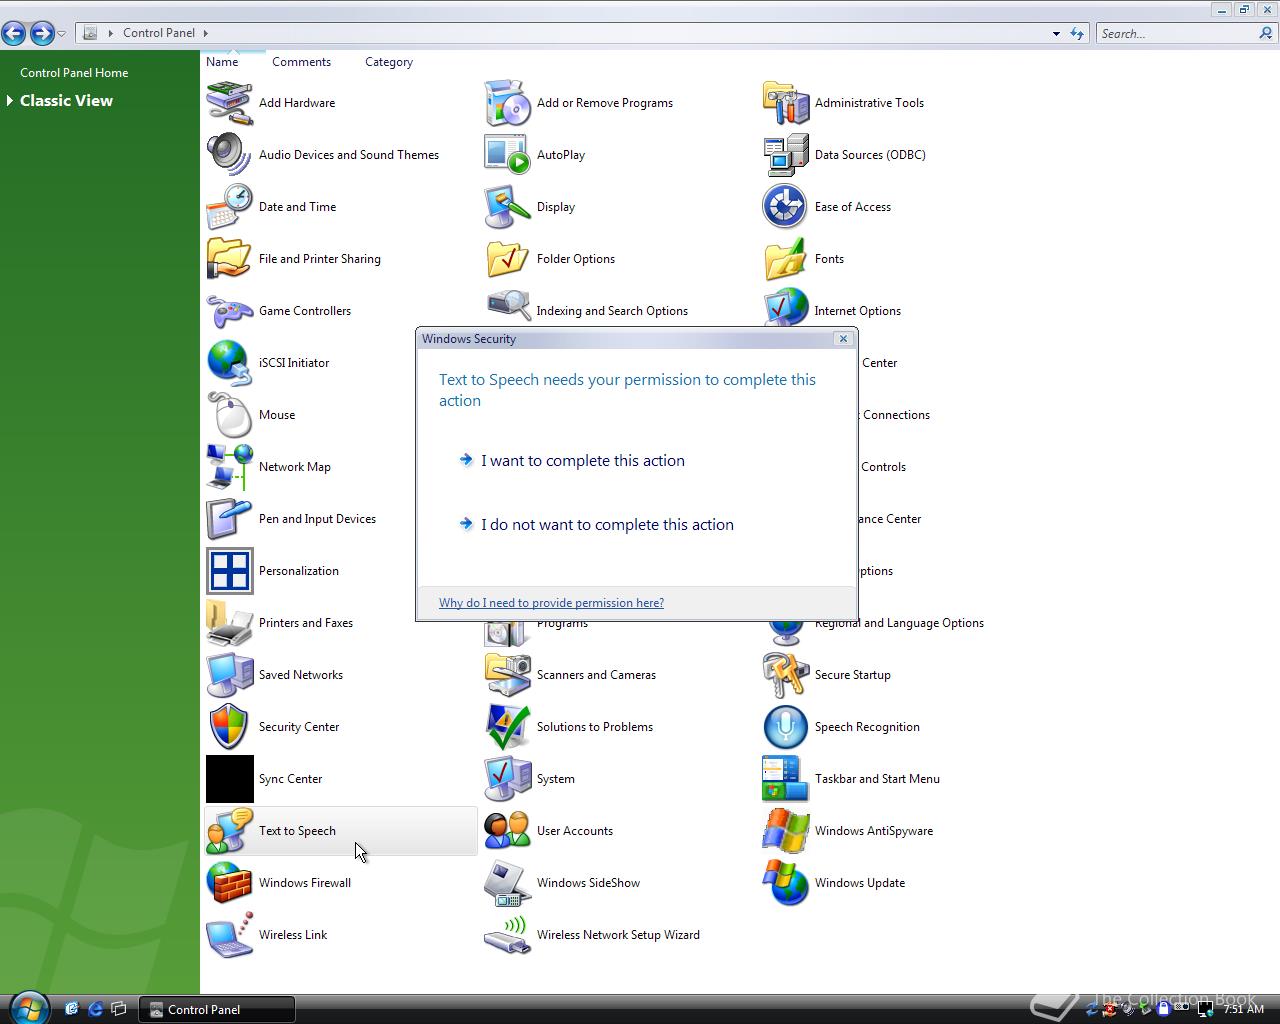Open Audio Devices and Sound Themes icon
Screen dimensions: 1280x1024
point(229,155)
